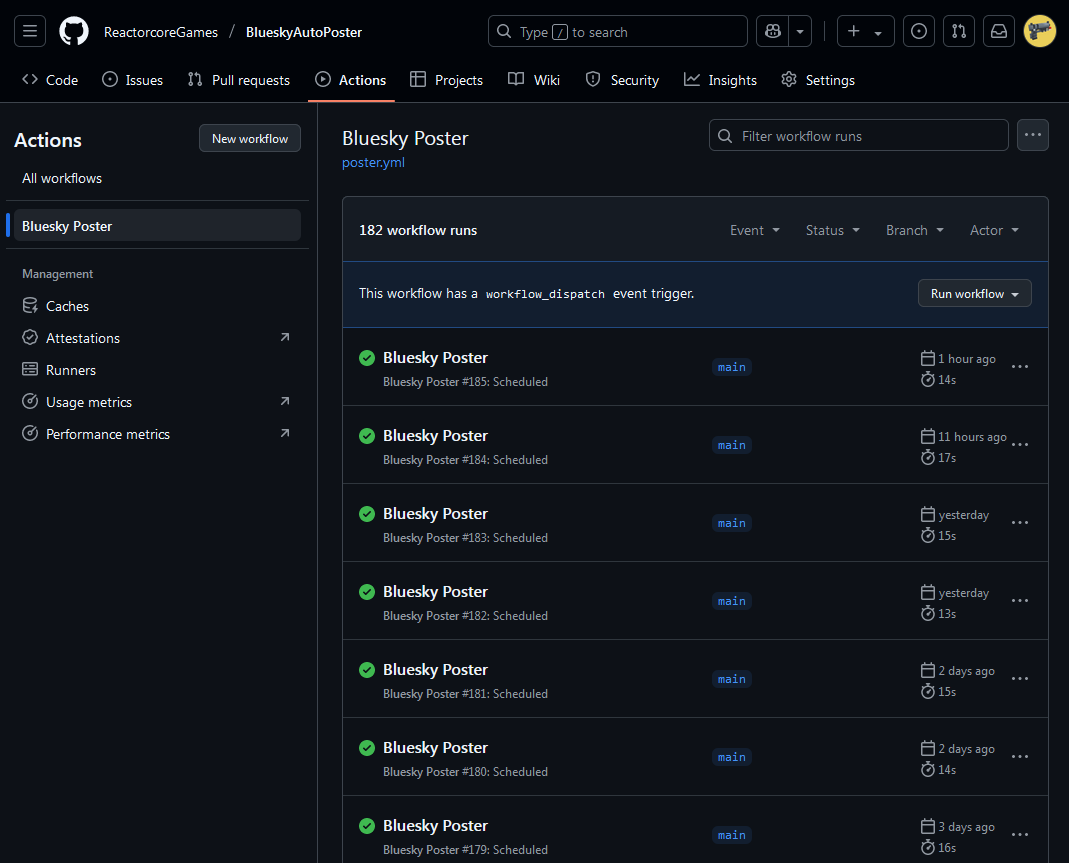Open the Wiki tab
The height and width of the screenshot is (863, 1069).
[x=534, y=80]
